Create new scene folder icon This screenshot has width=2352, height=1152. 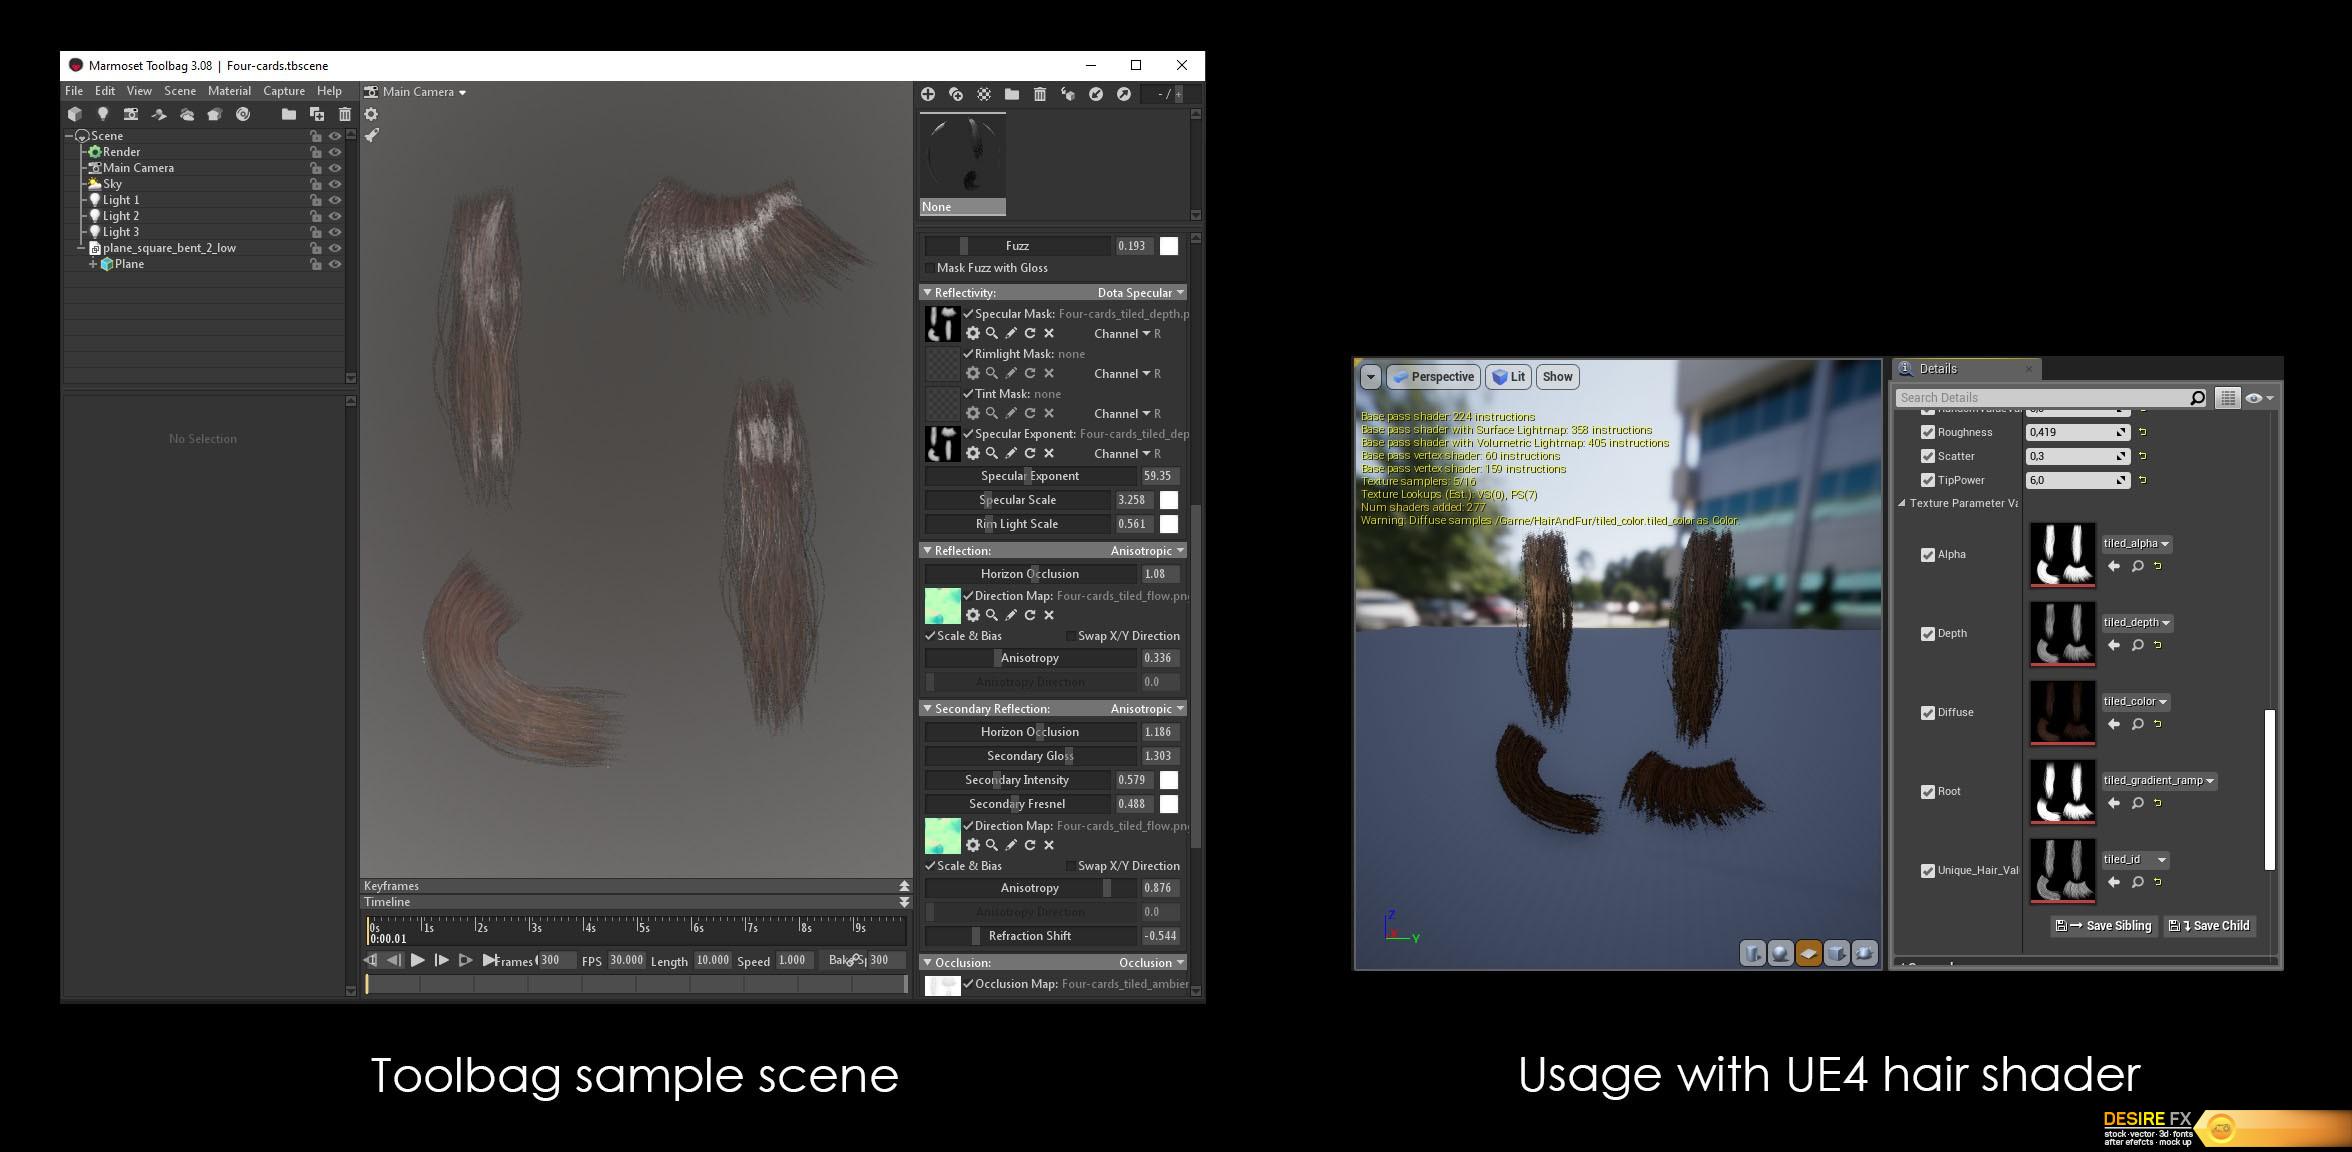[288, 115]
